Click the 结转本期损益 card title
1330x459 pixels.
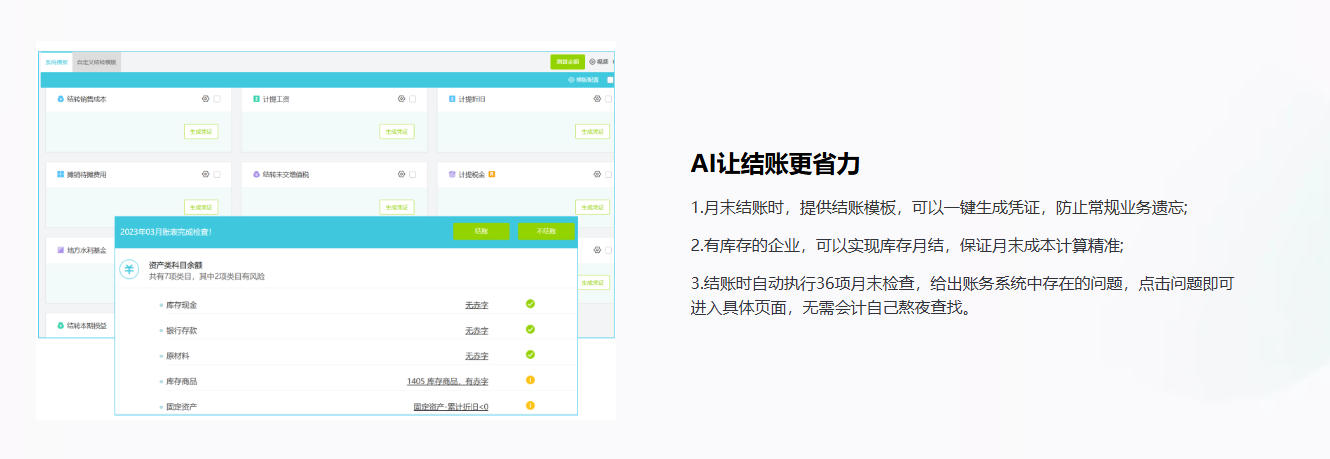tap(86, 326)
